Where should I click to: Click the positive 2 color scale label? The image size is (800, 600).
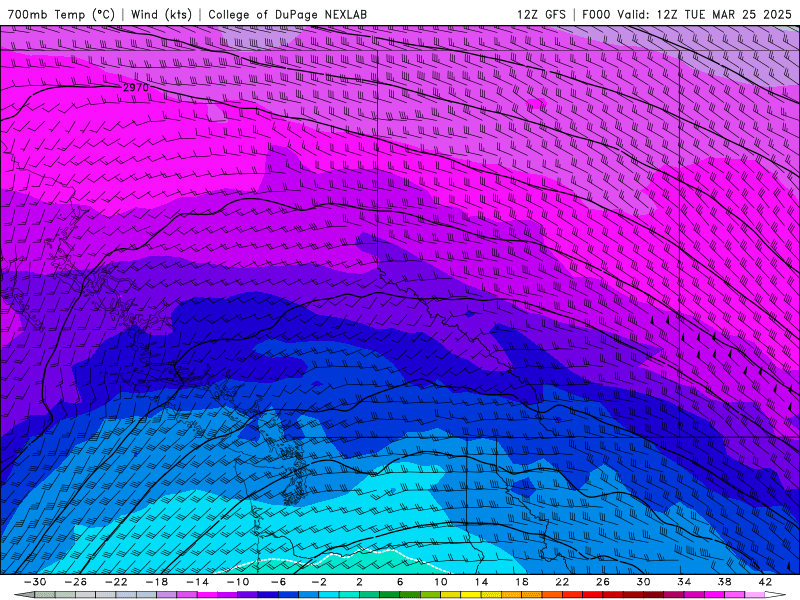(x=359, y=582)
